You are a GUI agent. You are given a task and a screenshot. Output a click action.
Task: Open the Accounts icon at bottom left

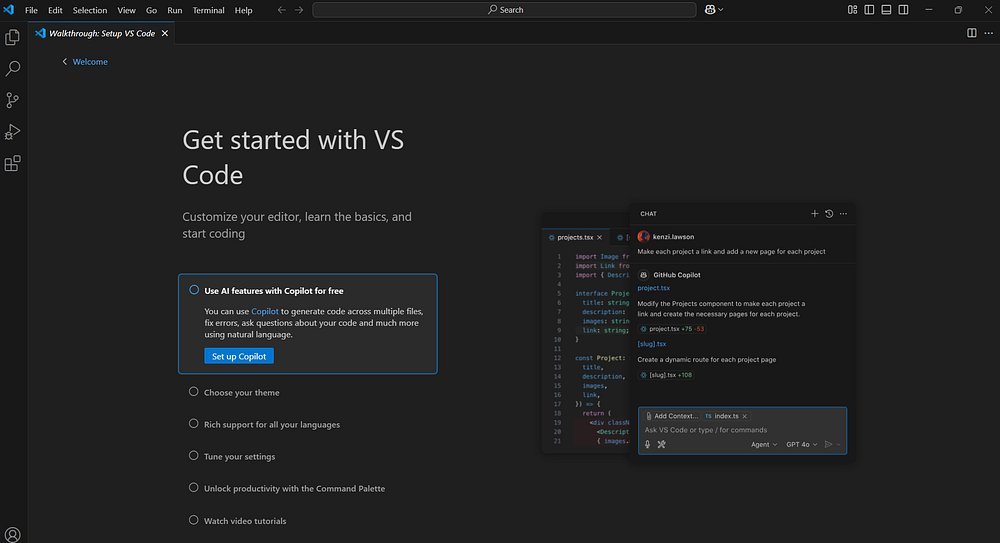(13, 535)
